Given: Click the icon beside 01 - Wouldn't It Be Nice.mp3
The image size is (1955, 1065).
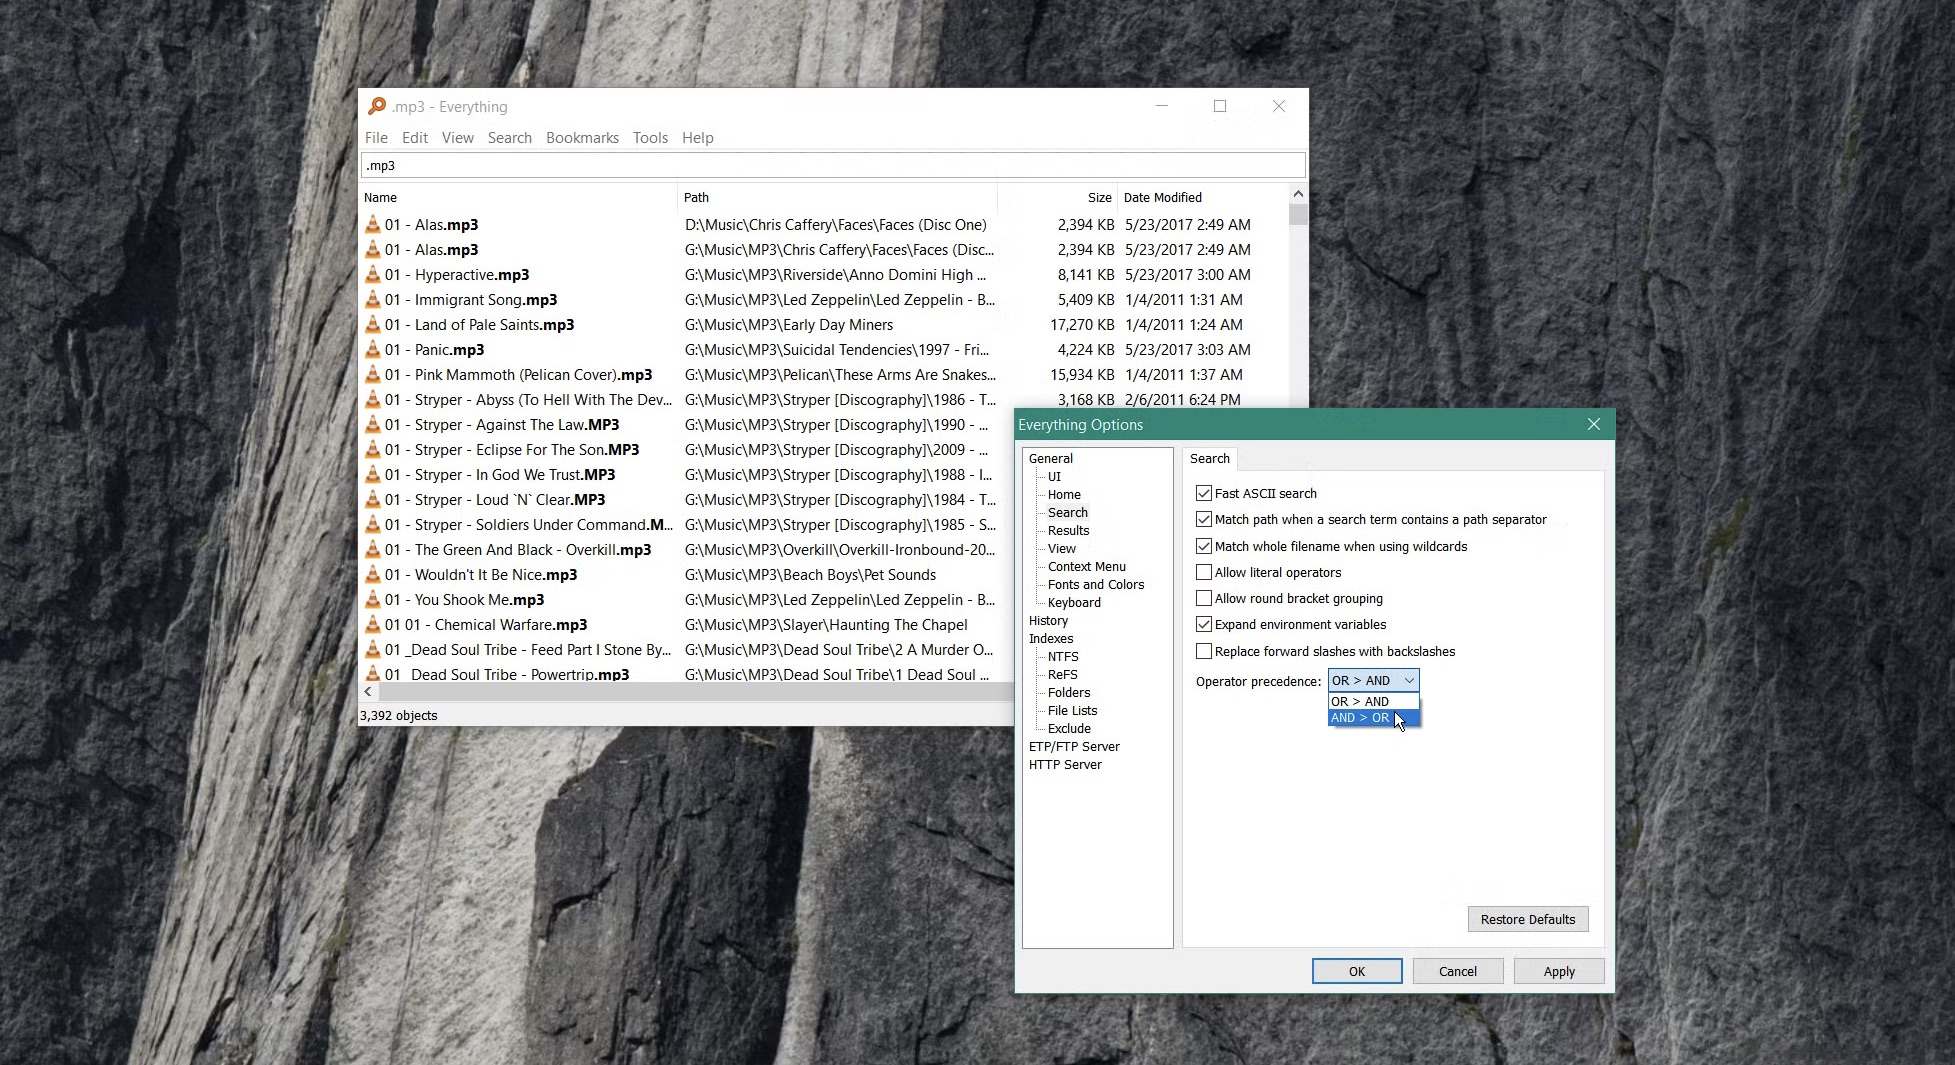Looking at the screenshot, I should [371, 574].
